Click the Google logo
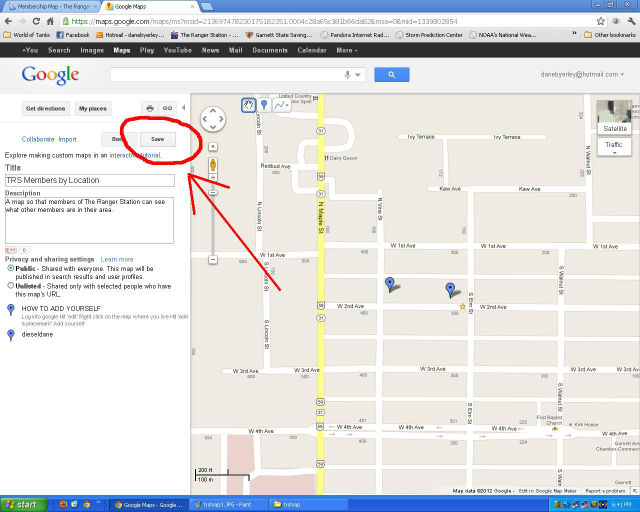This screenshot has height=512, width=640. point(50,75)
